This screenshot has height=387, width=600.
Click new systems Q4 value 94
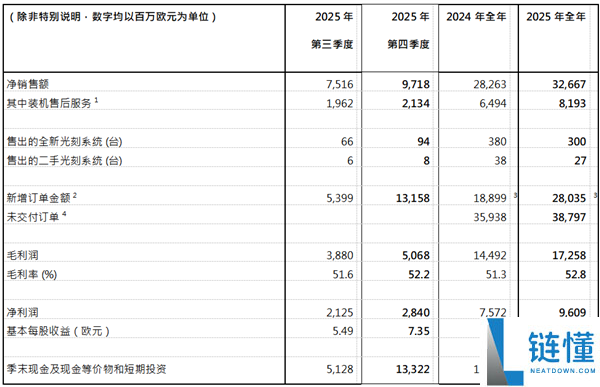423,142
